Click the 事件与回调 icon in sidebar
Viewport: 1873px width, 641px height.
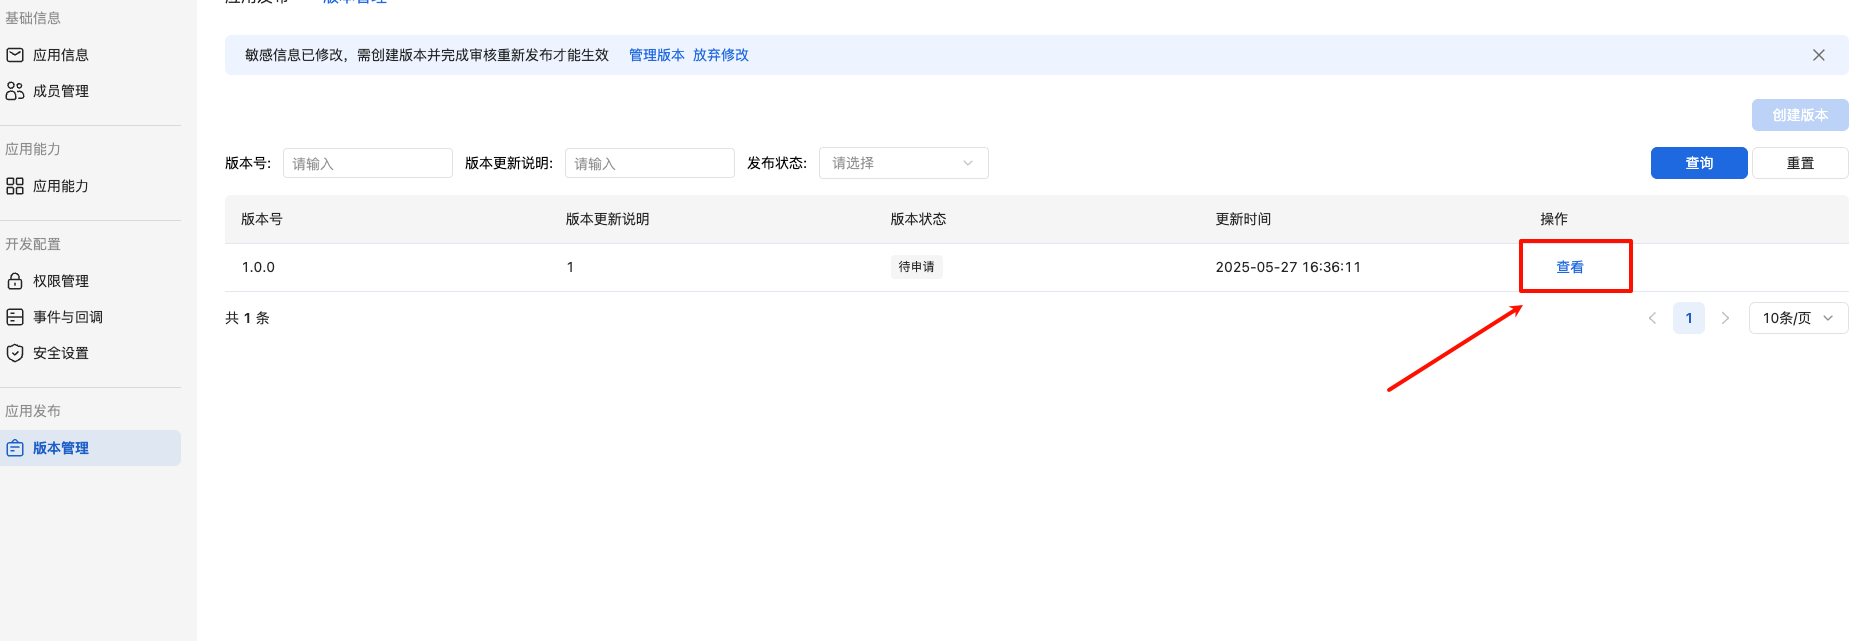(x=15, y=317)
